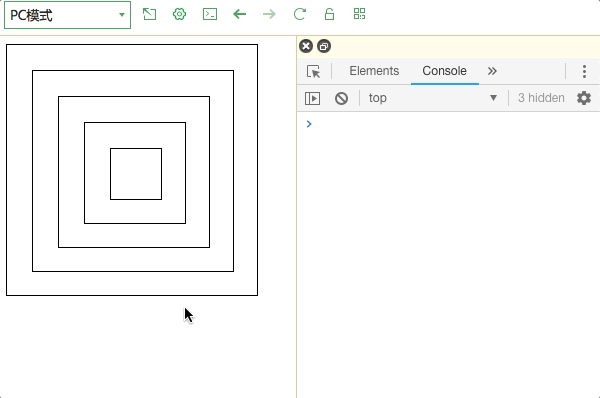Reload the page with refresh icon
600x398 pixels.
[300, 14]
